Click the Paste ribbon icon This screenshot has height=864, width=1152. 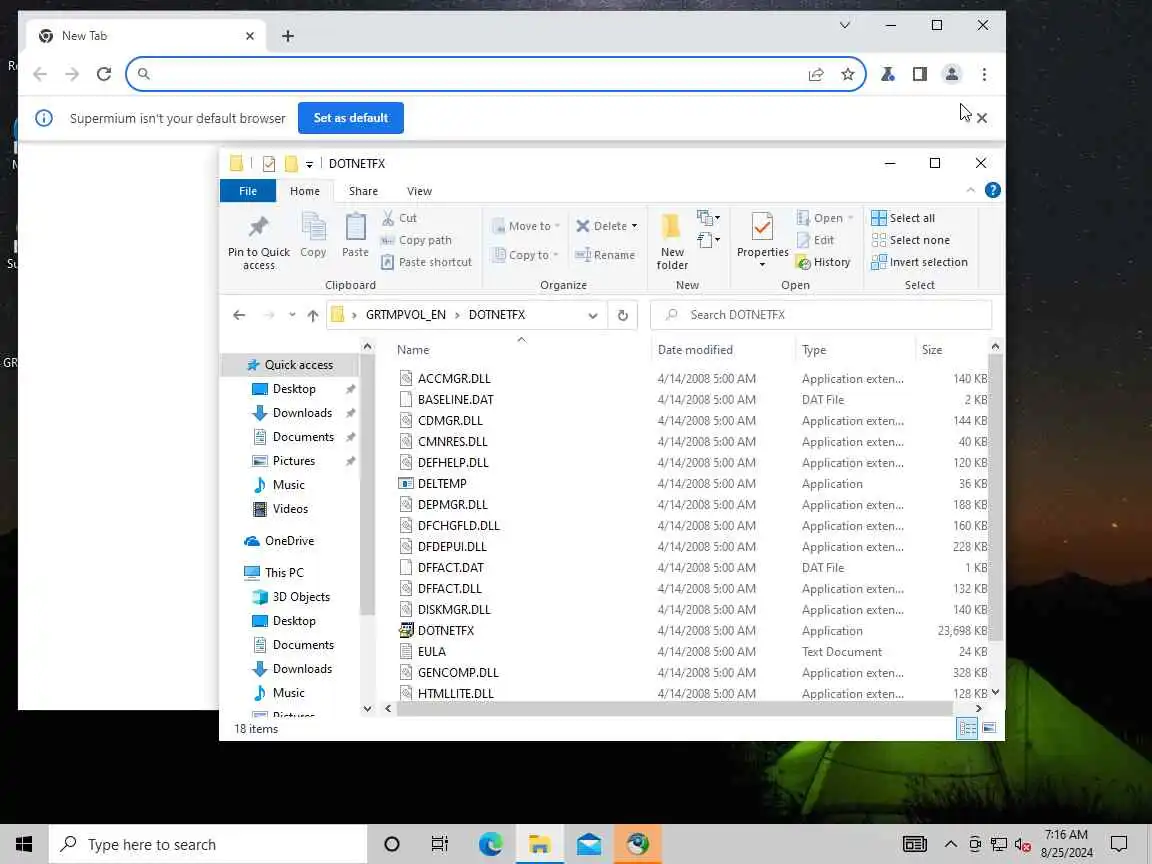pyautogui.click(x=356, y=227)
